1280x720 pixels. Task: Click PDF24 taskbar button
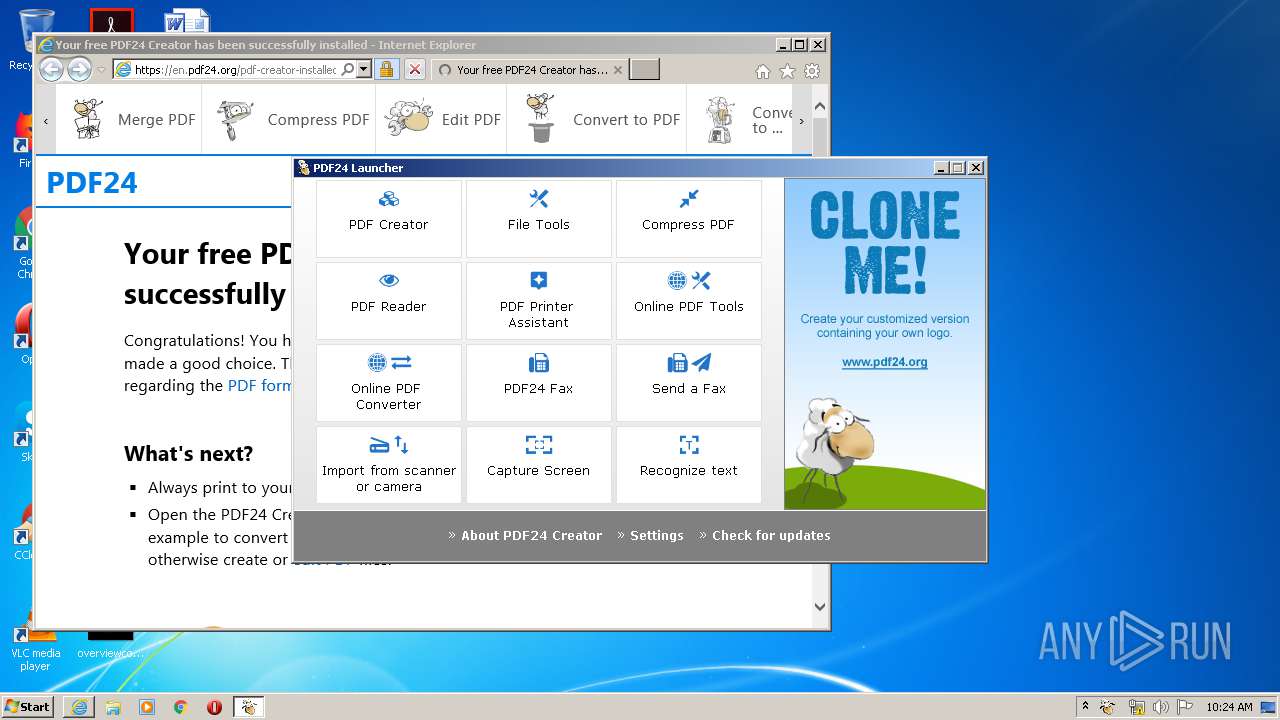(249, 707)
